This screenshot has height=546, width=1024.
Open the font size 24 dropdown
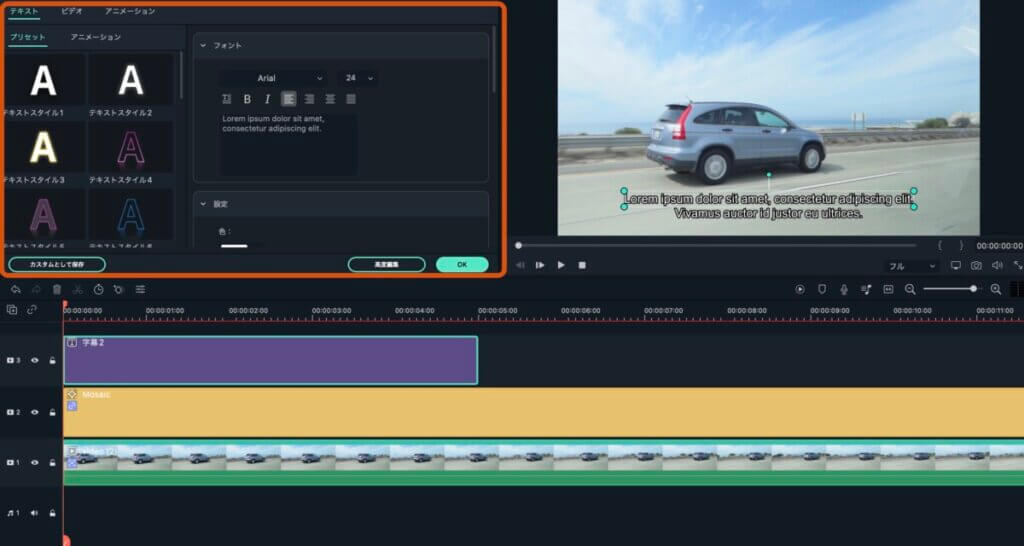(x=358, y=78)
